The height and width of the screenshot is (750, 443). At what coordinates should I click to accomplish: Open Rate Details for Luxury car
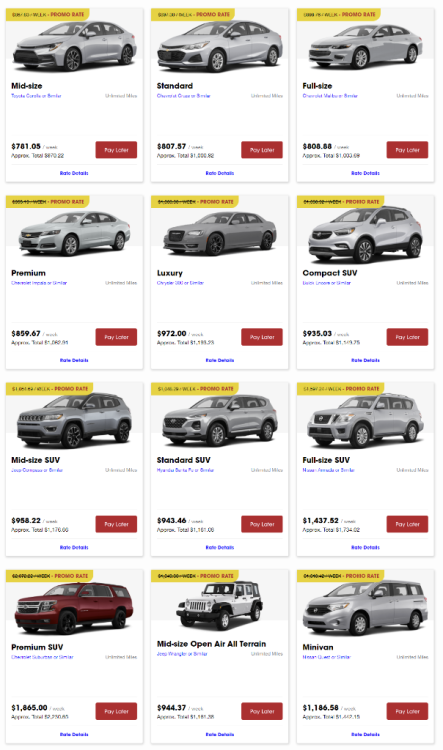pos(220,360)
